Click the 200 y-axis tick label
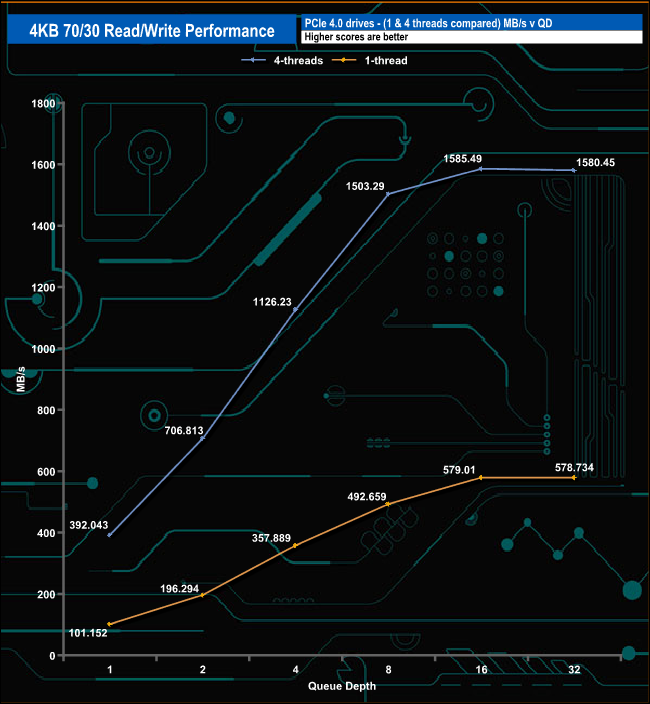The image size is (650, 704). point(46,594)
